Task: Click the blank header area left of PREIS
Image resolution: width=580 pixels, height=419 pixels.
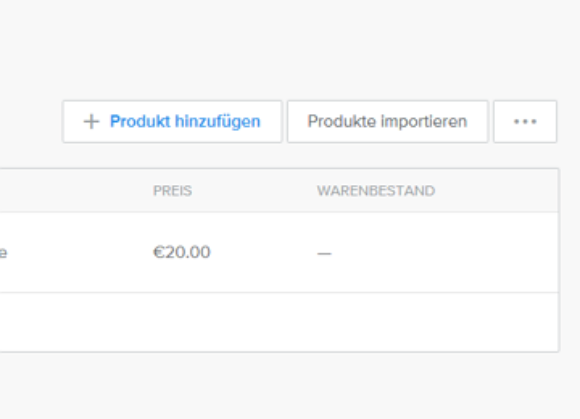Action: click(76, 191)
